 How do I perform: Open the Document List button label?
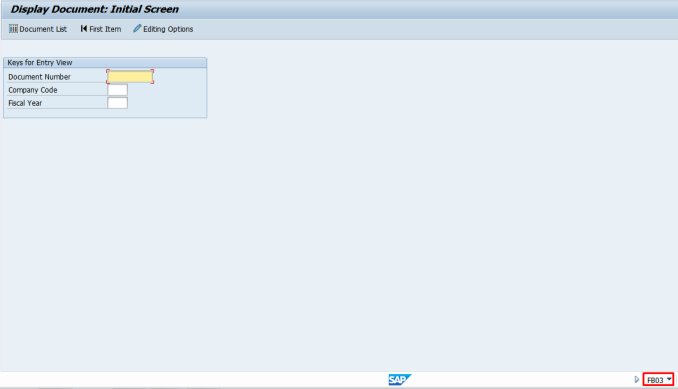pyautogui.click(x=43, y=29)
